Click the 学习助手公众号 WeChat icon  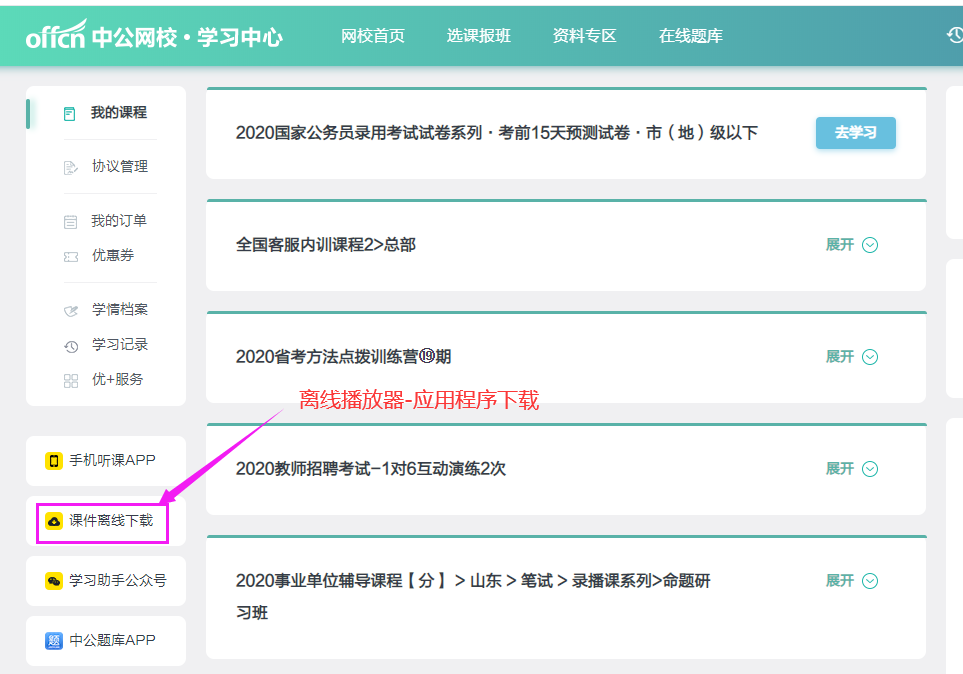tap(54, 581)
